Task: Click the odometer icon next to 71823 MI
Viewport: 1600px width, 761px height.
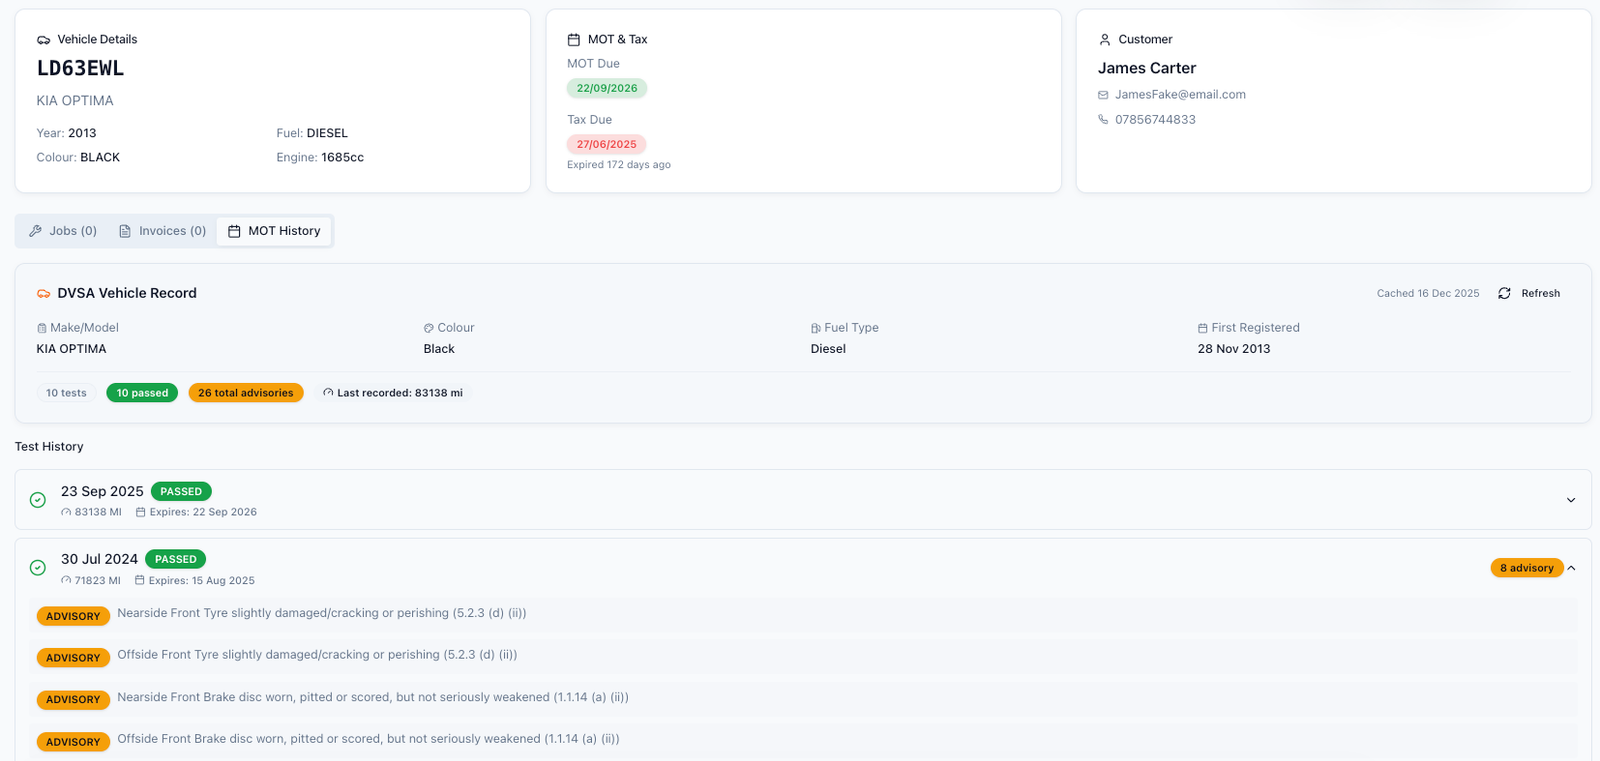Action: [x=66, y=581]
